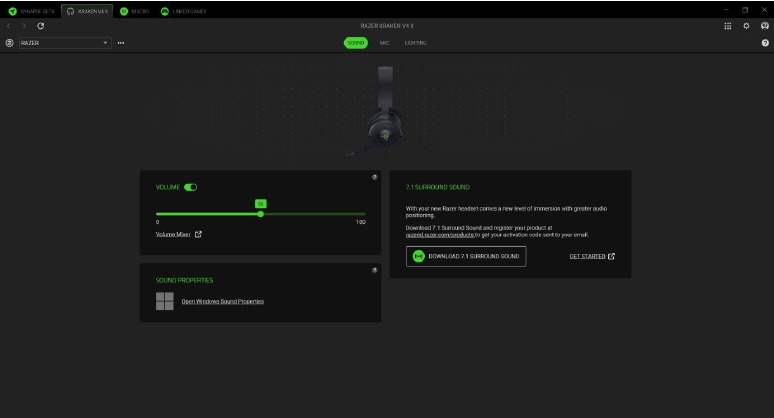Click the external link icon beside Volume Mixer
This screenshot has height=418, width=774.
coord(198,234)
